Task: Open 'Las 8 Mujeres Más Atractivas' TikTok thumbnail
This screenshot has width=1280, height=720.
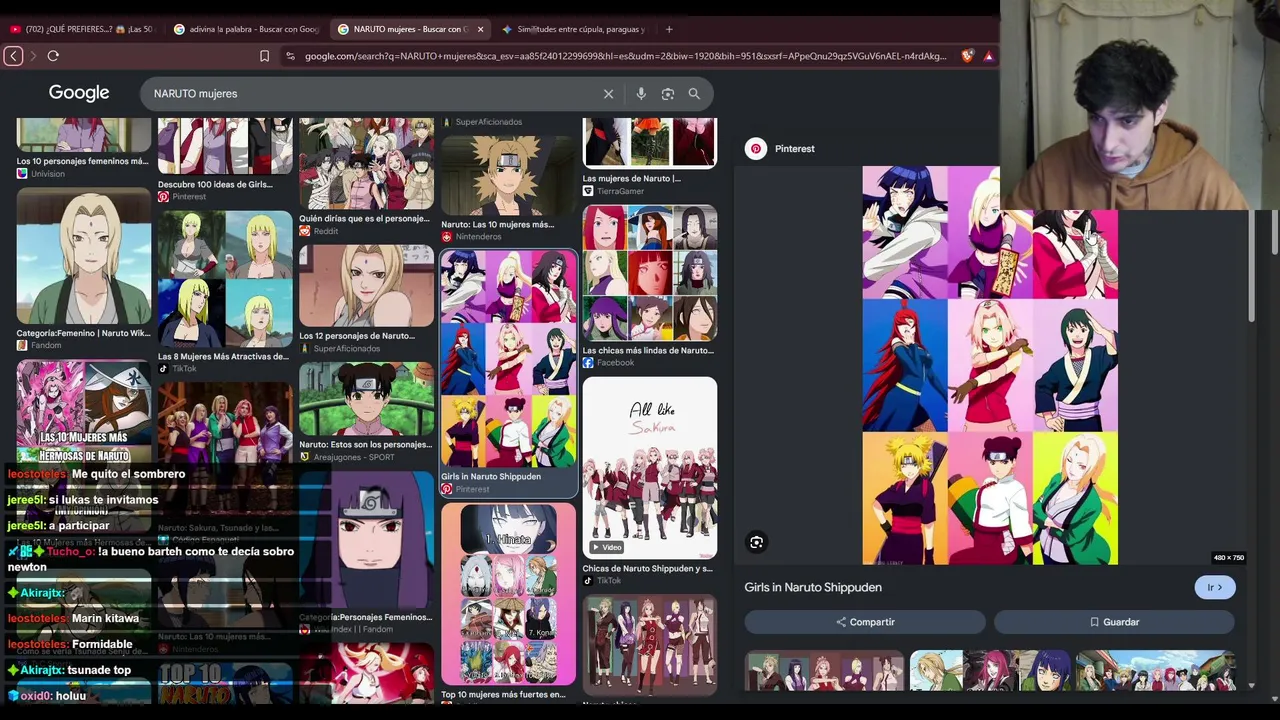Action: click(225, 279)
